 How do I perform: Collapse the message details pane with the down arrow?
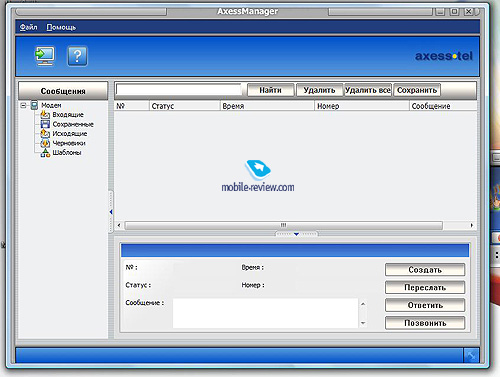coord(296,234)
